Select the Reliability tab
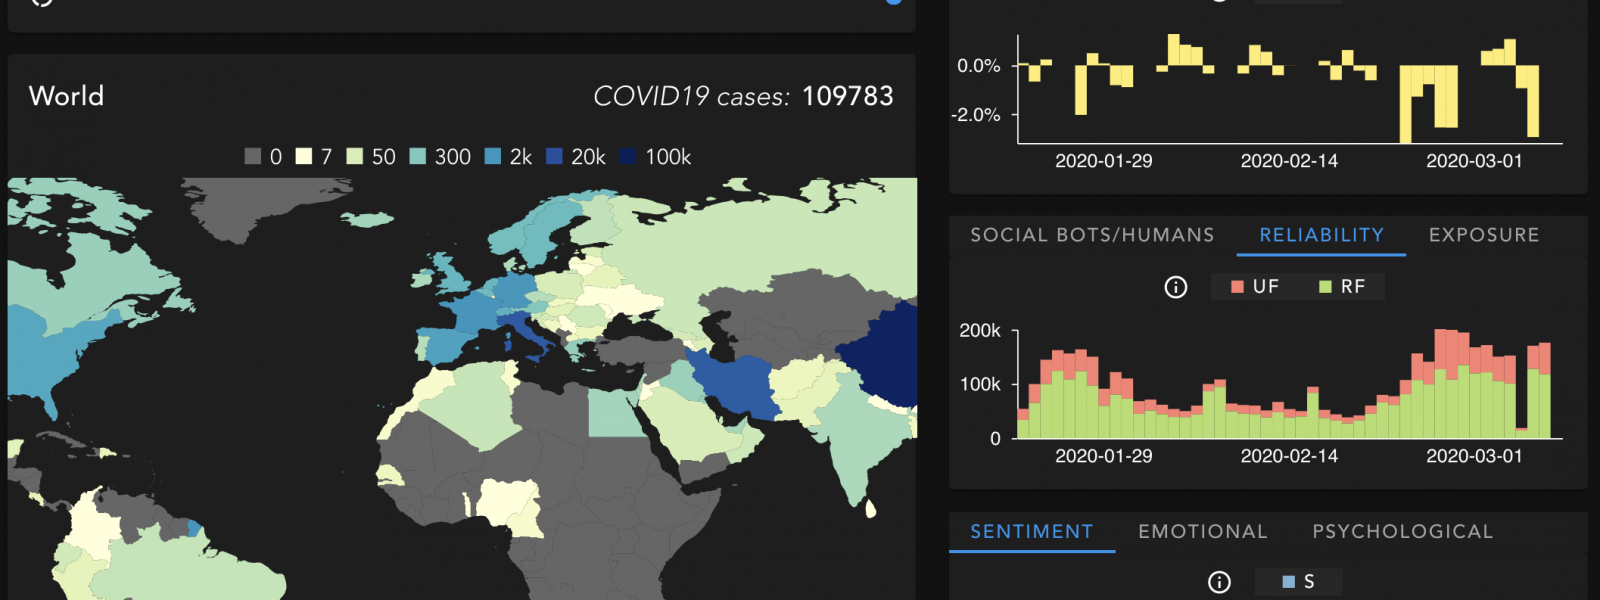This screenshot has width=1600, height=600. pyautogui.click(x=1321, y=235)
